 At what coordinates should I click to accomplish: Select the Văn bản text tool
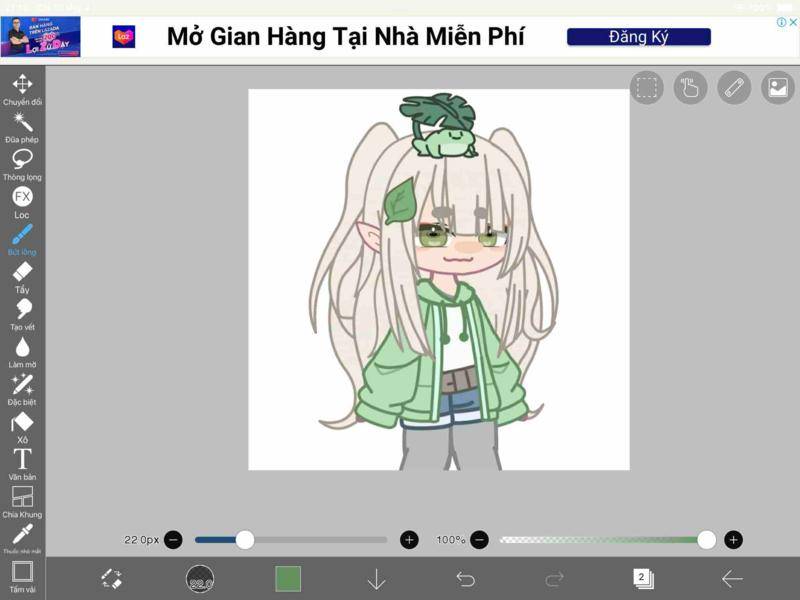coord(22,465)
